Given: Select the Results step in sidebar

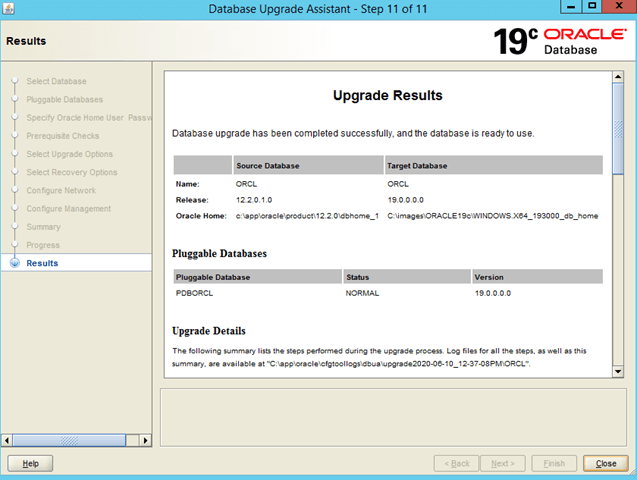Looking at the screenshot, I should click(x=42, y=263).
